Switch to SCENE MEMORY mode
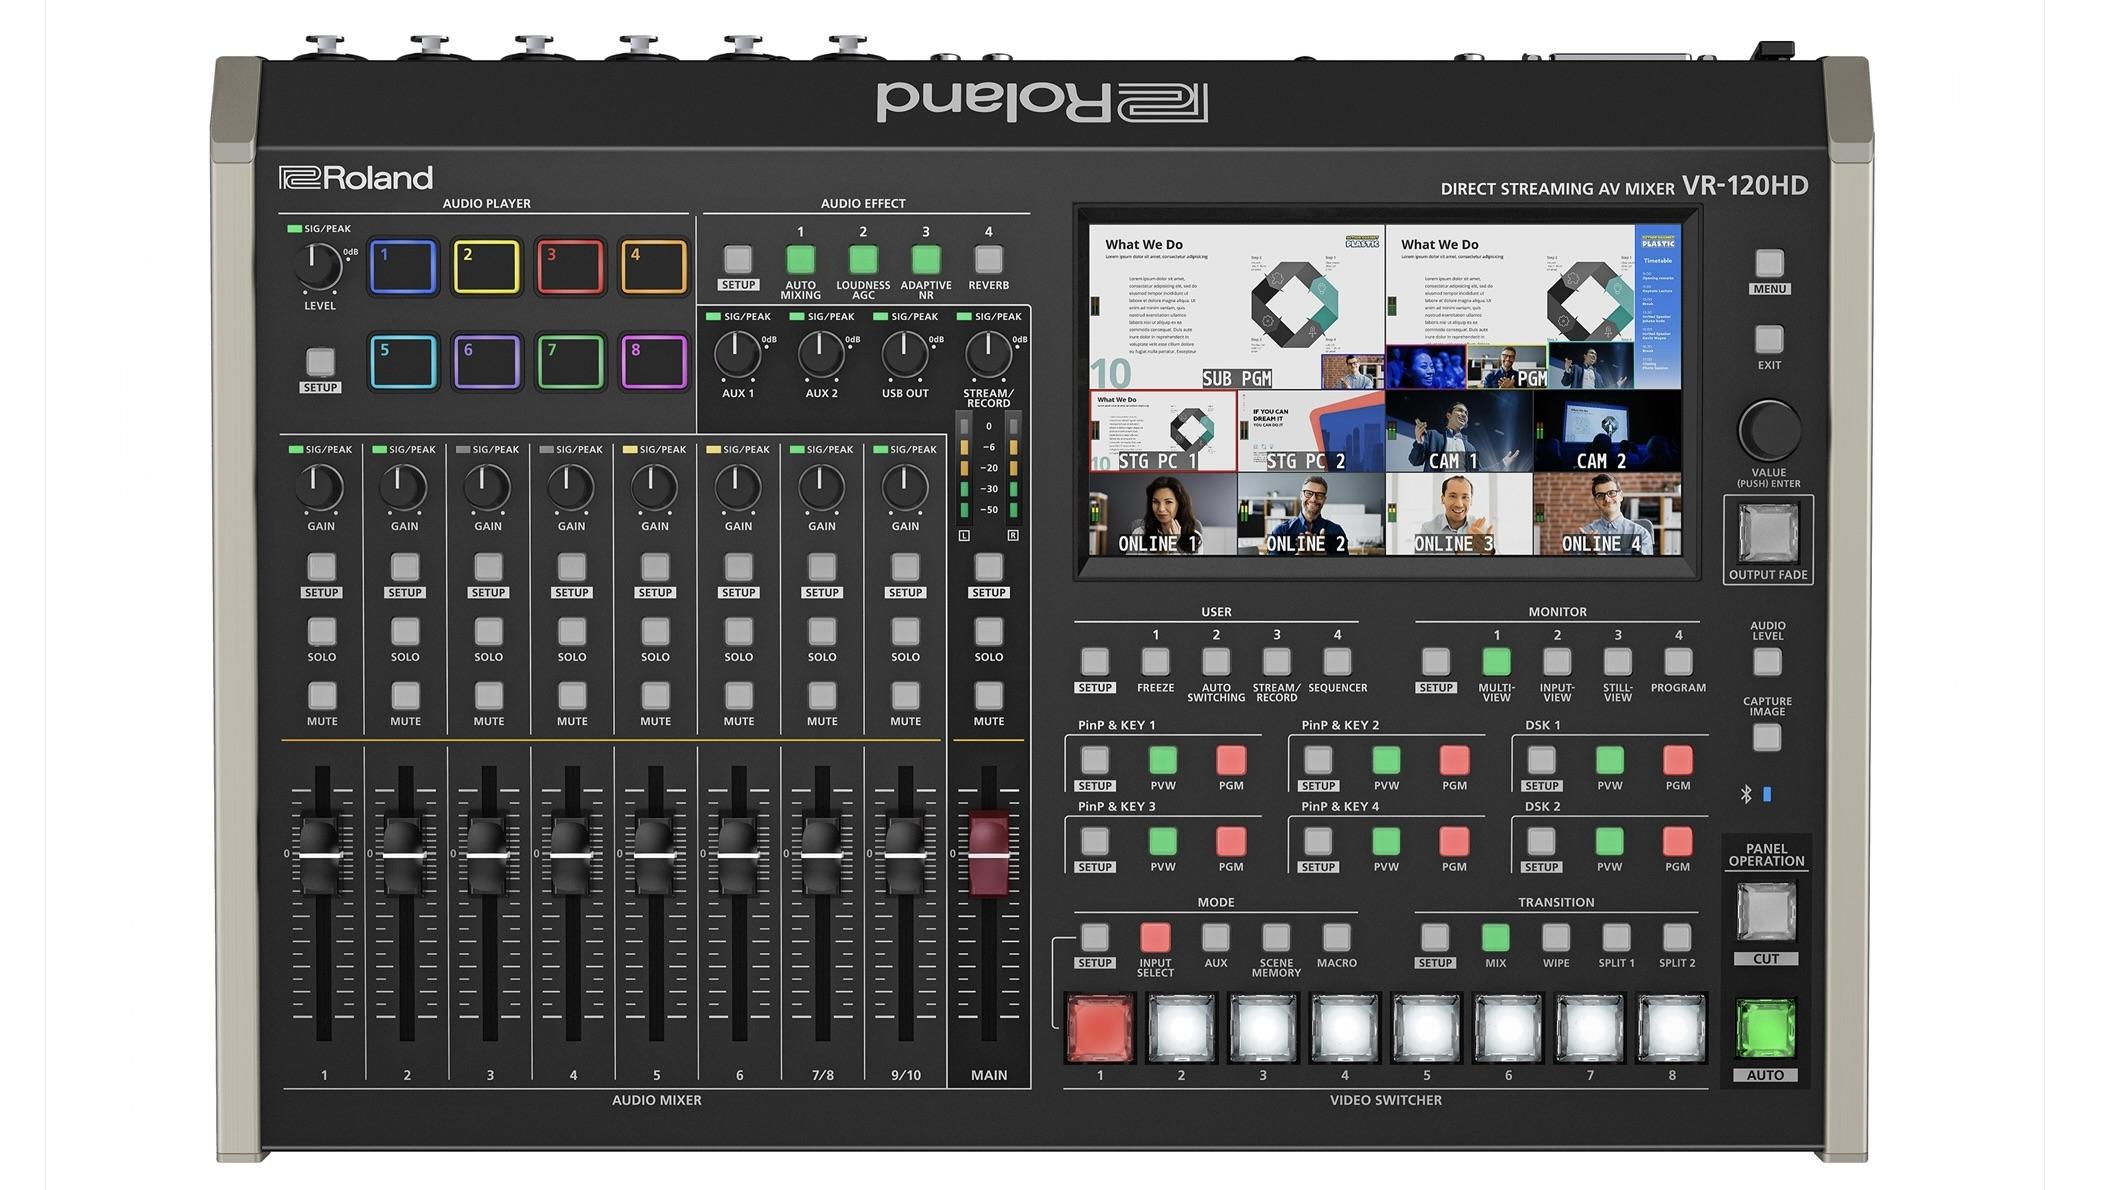Image resolution: width=2115 pixels, height=1190 pixels. tap(1276, 937)
